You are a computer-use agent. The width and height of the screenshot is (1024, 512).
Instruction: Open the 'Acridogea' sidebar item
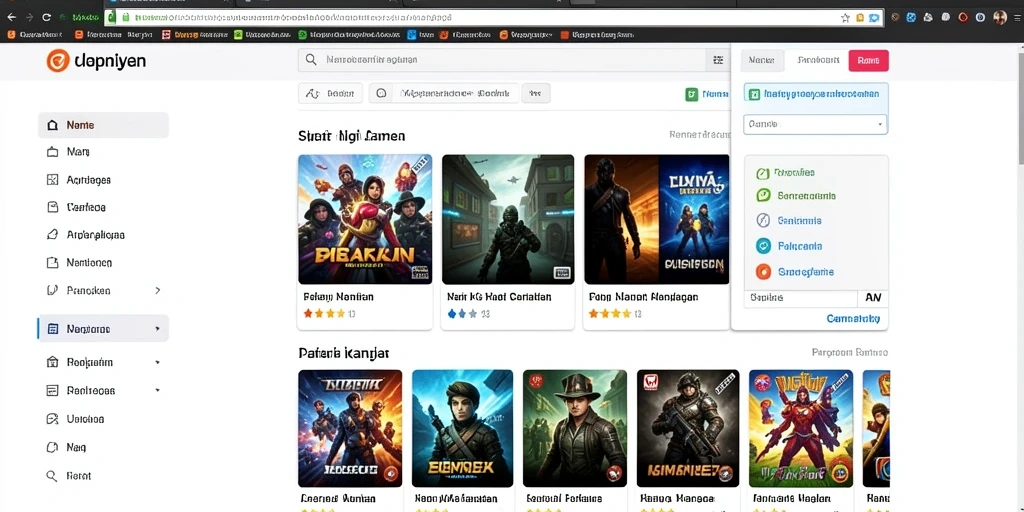click(x=88, y=180)
